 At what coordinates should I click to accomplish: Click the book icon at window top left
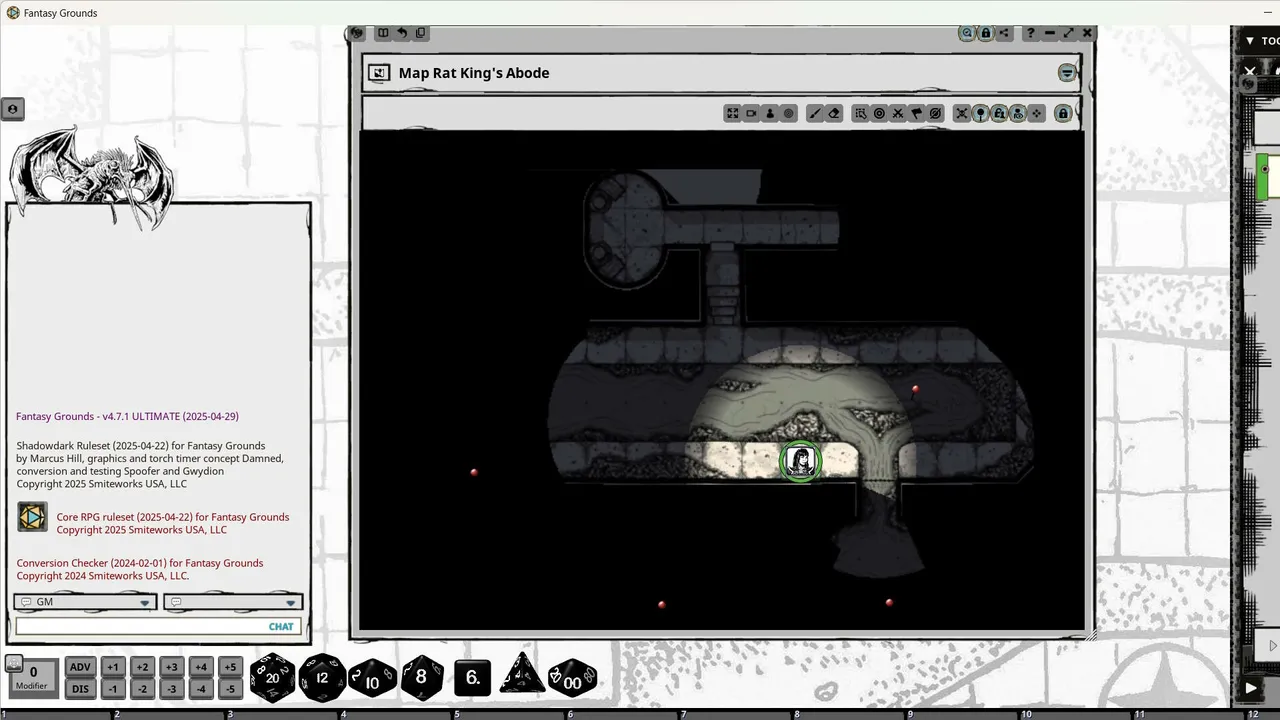[383, 33]
